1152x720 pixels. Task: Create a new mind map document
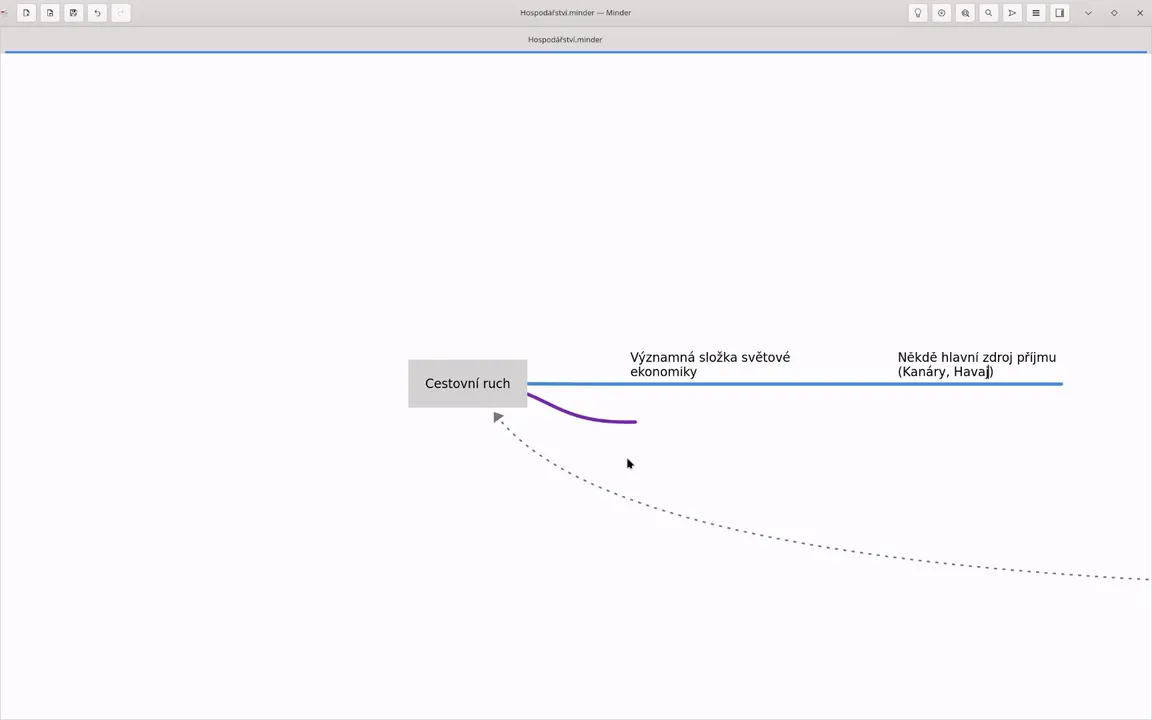click(x=26, y=12)
